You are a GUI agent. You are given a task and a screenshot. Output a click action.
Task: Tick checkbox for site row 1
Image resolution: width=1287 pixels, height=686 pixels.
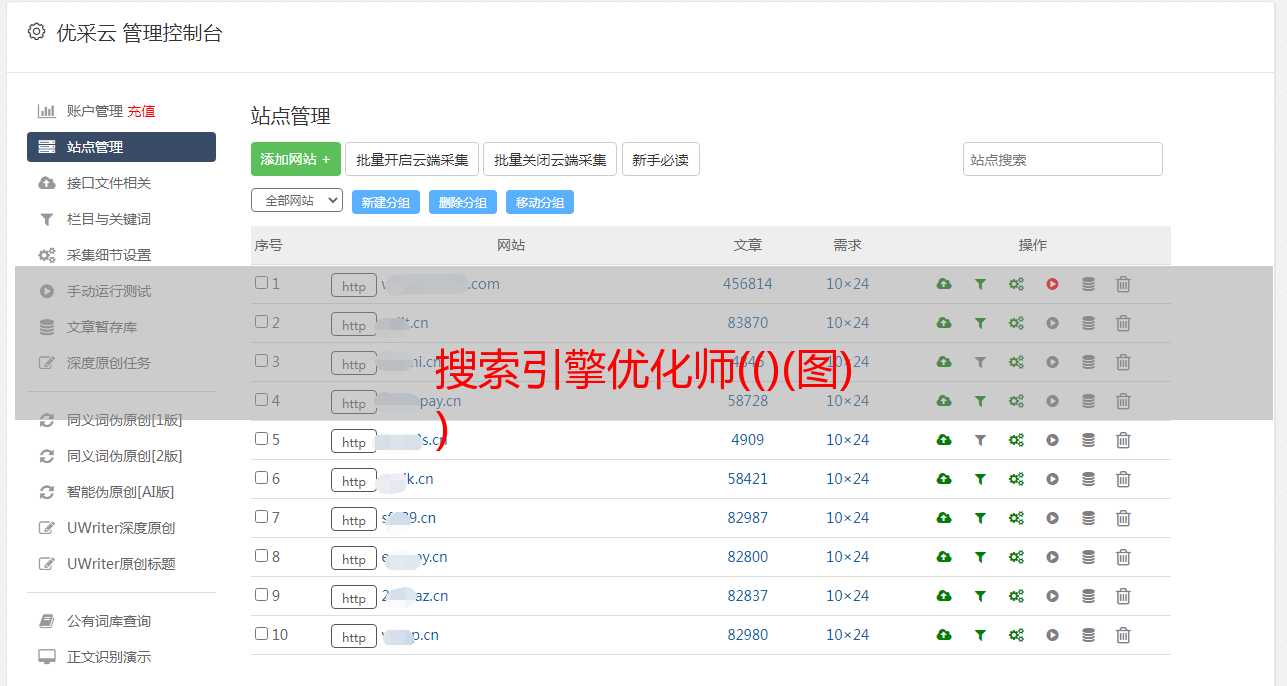(261, 283)
